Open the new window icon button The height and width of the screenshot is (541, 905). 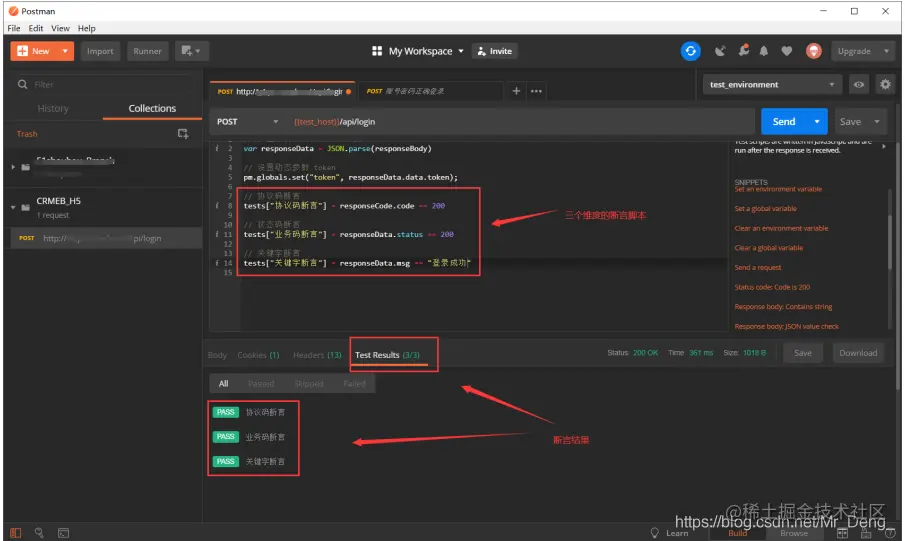[192, 51]
